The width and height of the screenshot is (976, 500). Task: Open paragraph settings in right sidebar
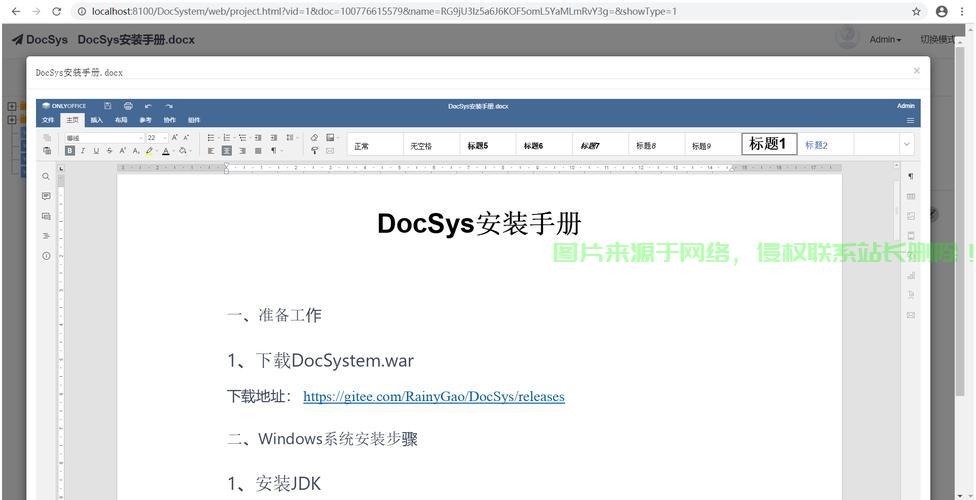911,177
